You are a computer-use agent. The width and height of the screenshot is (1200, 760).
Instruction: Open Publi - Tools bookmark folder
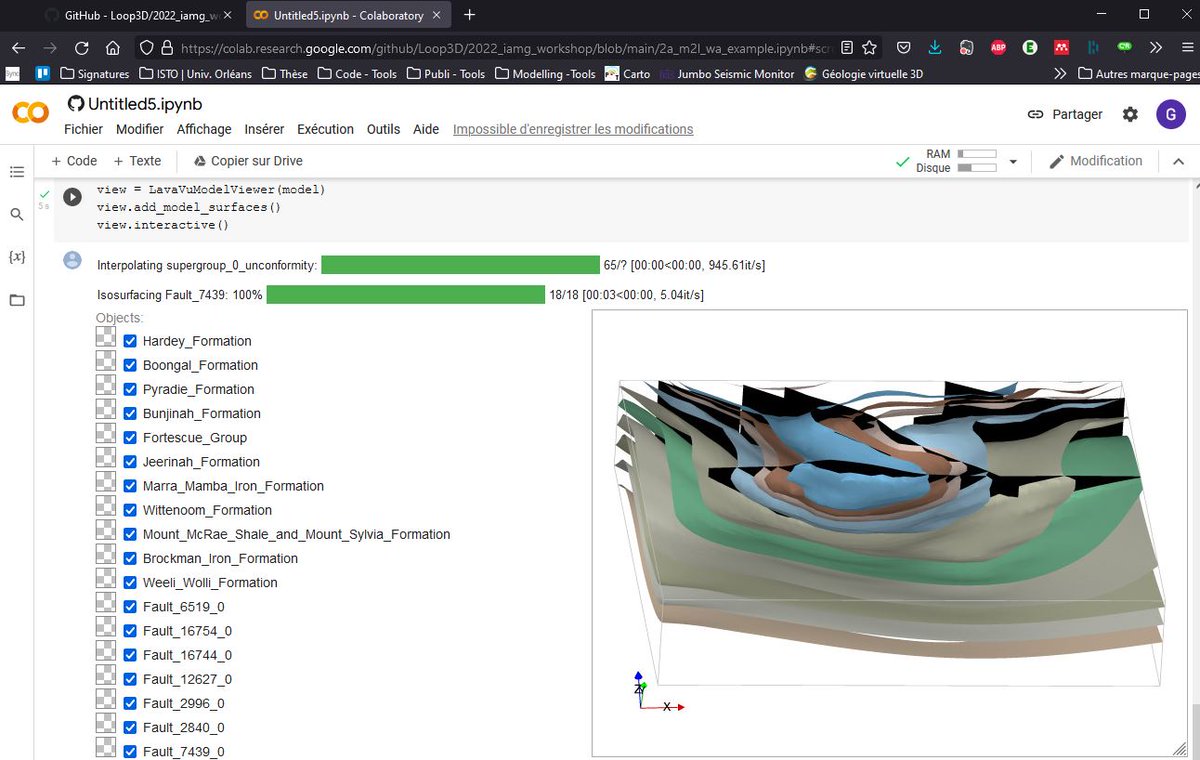(446, 74)
